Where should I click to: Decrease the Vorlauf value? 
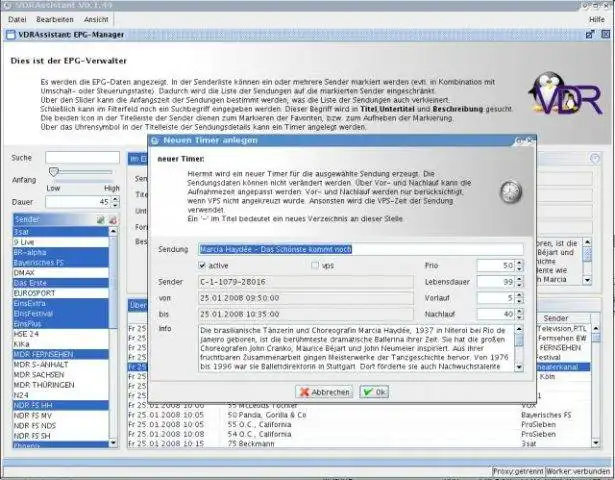(520, 301)
